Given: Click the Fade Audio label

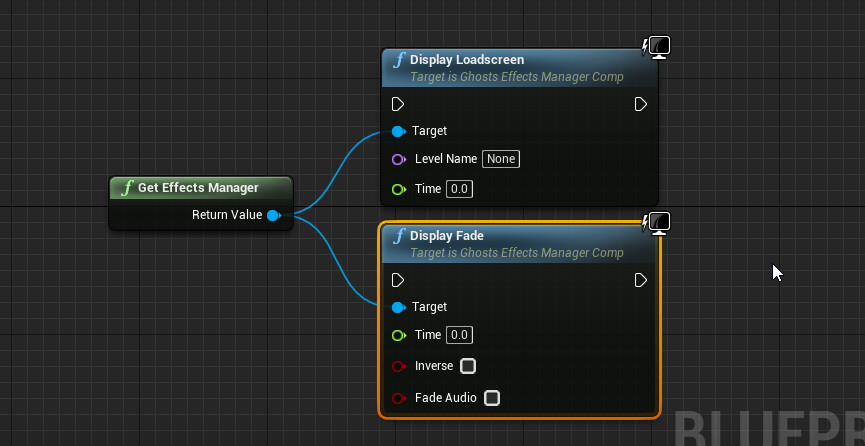Looking at the screenshot, I should (446, 397).
